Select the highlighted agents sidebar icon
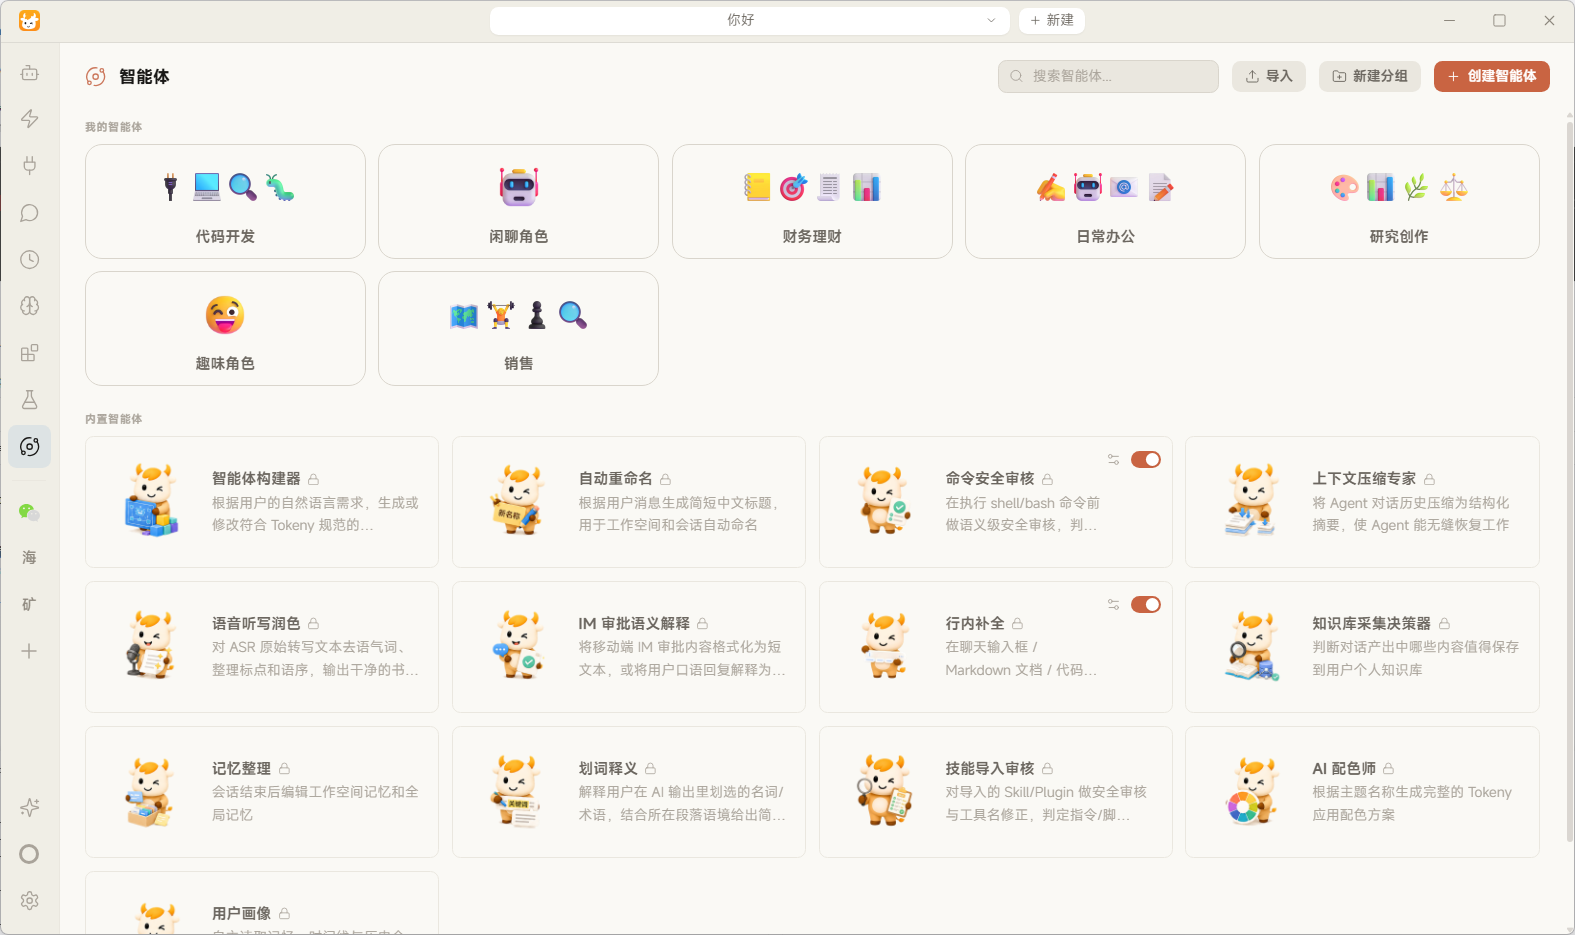 tap(30, 446)
